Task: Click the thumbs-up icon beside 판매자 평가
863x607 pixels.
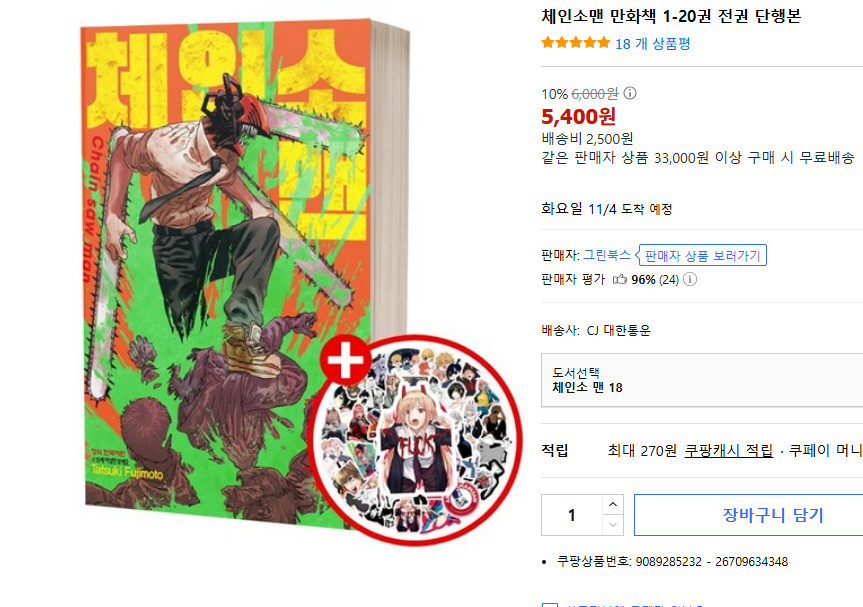Action: [620, 279]
